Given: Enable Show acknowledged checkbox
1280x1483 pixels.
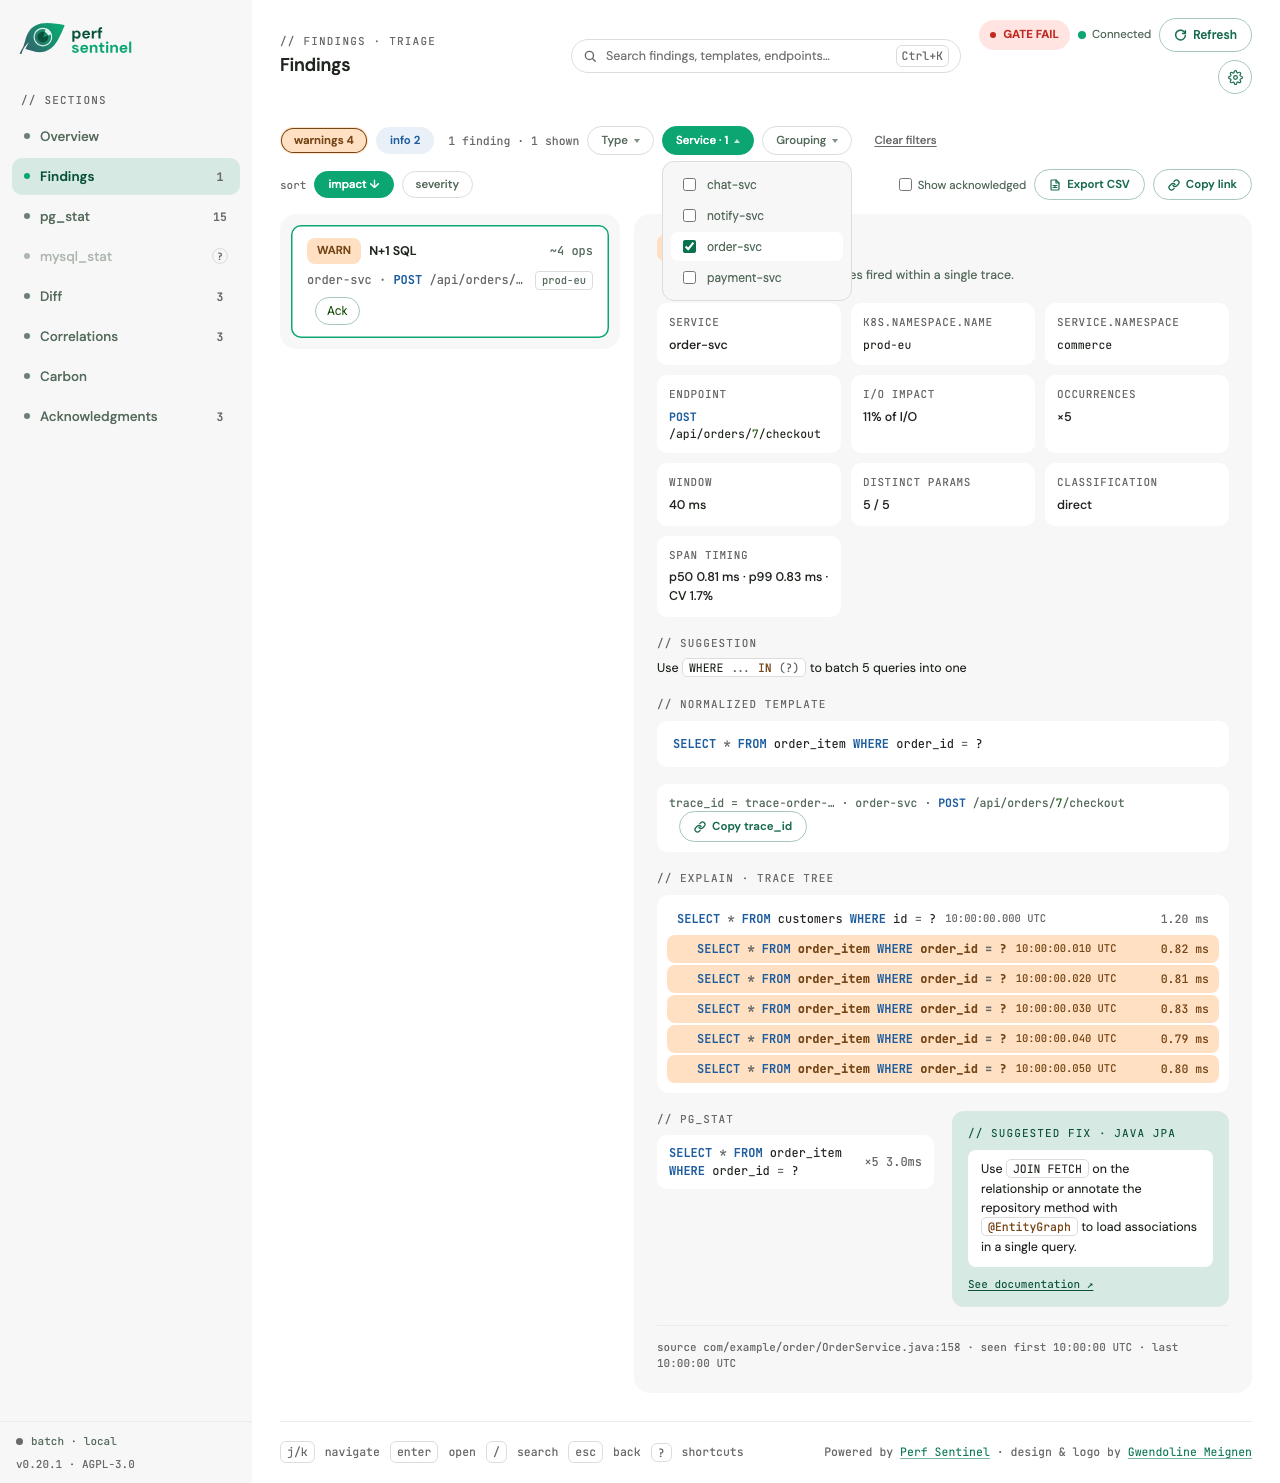Looking at the screenshot, I should (905, 185).
